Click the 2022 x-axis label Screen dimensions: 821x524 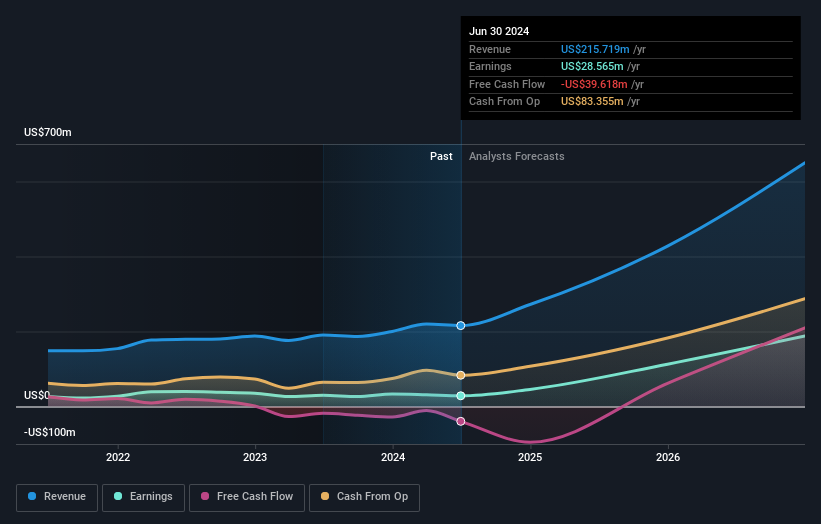click(118, 457)
